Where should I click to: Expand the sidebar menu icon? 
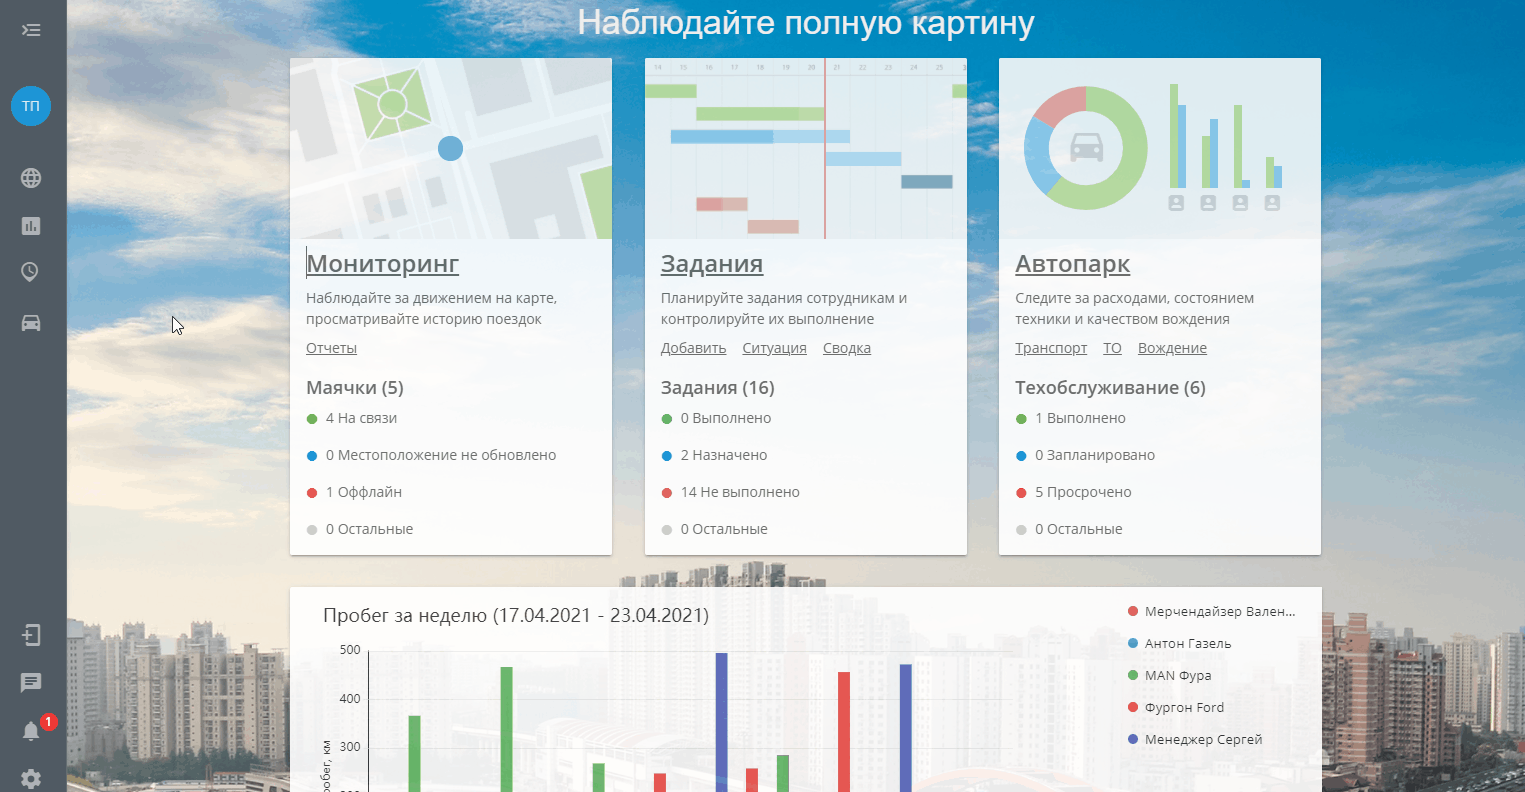pos(31,30)
